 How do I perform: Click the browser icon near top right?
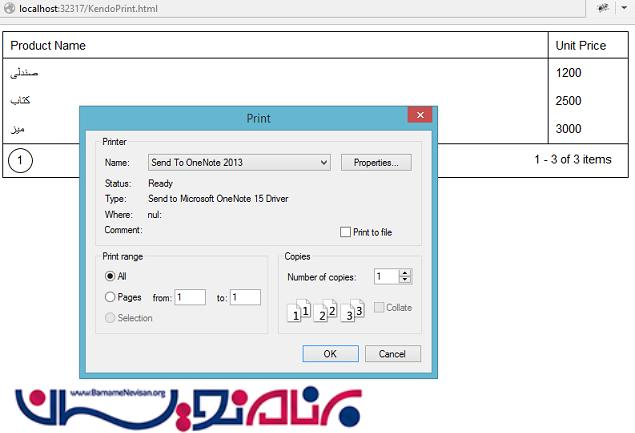coord(603,8)
